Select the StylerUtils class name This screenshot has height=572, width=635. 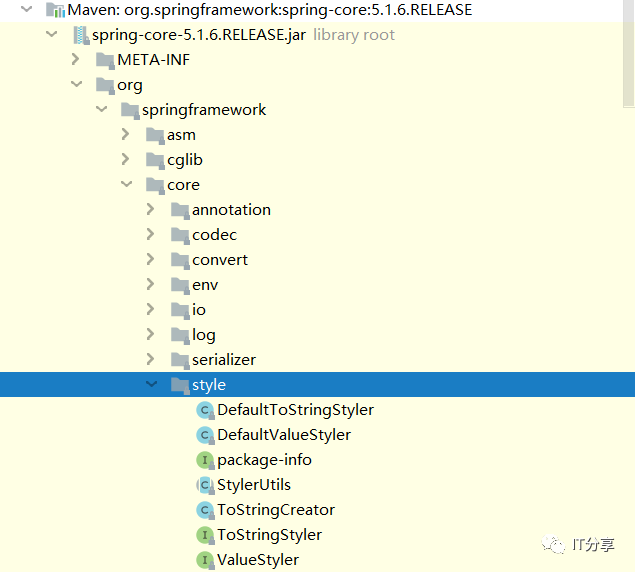tap(254, 485)
